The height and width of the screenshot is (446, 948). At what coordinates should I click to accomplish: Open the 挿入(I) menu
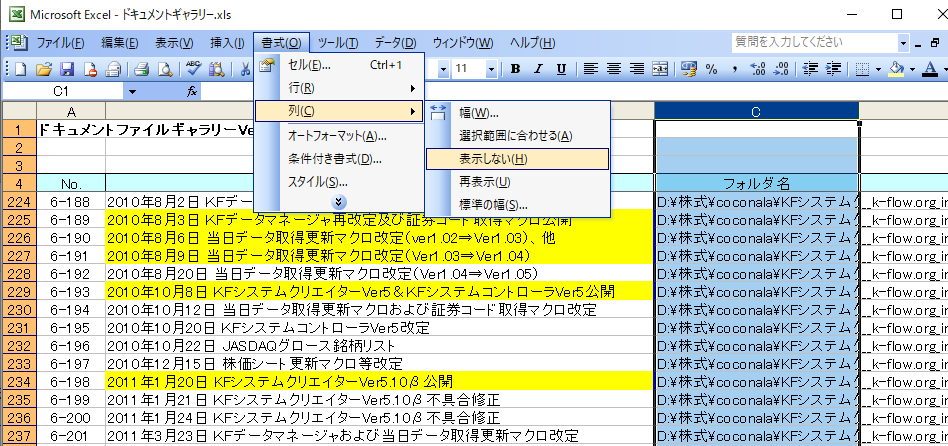227,43
